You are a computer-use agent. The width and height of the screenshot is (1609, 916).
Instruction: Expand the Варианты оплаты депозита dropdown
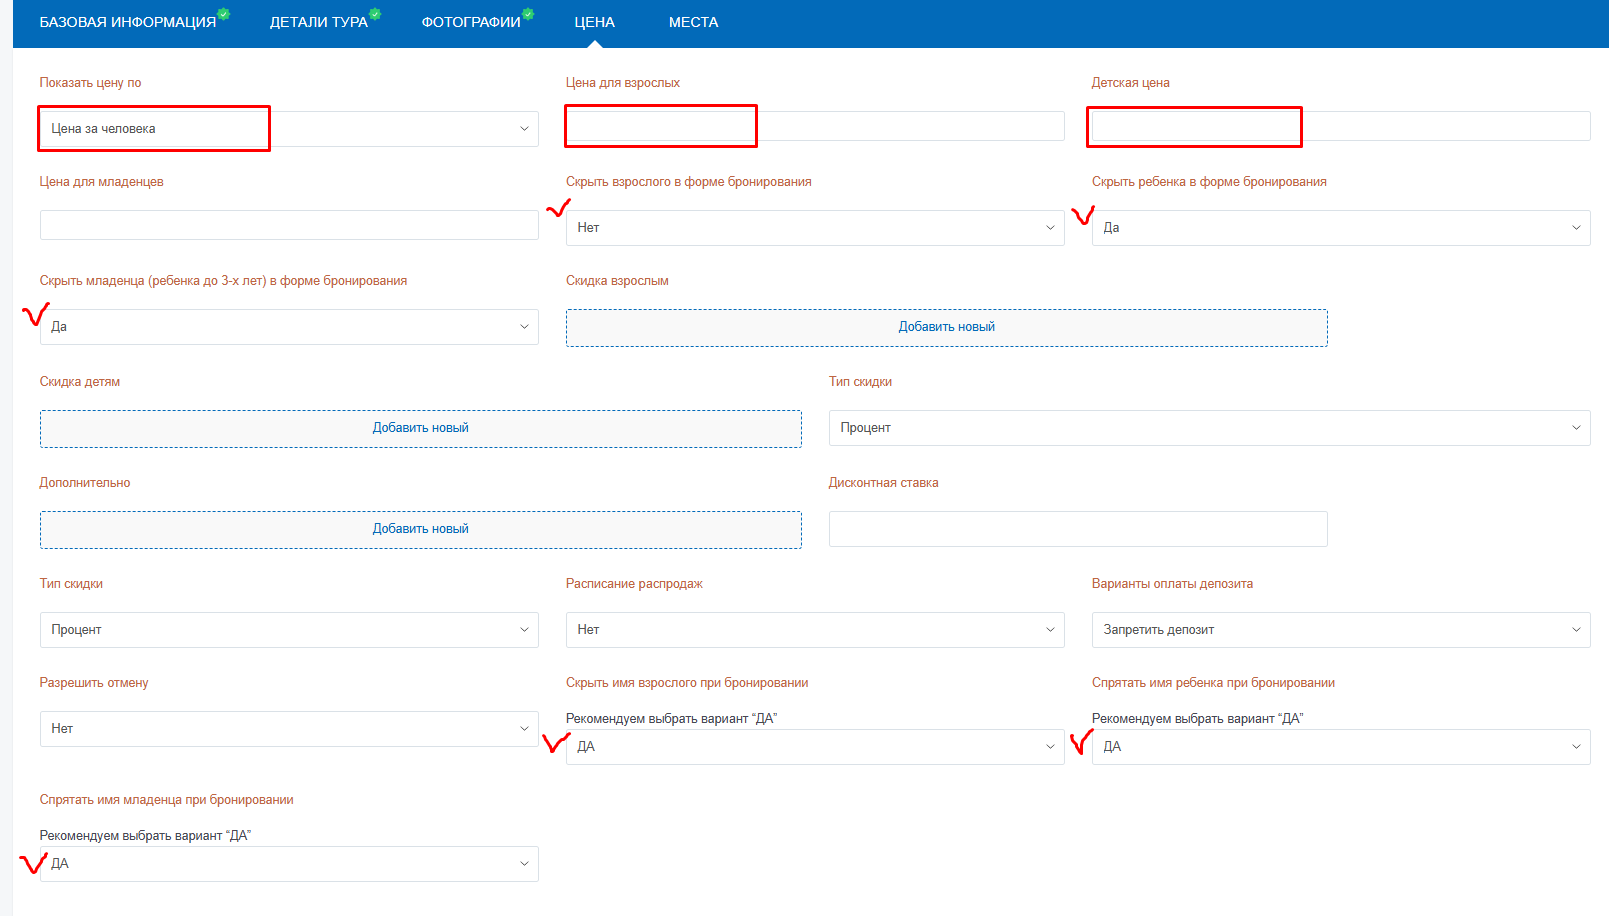click(x=1340, y=630)
